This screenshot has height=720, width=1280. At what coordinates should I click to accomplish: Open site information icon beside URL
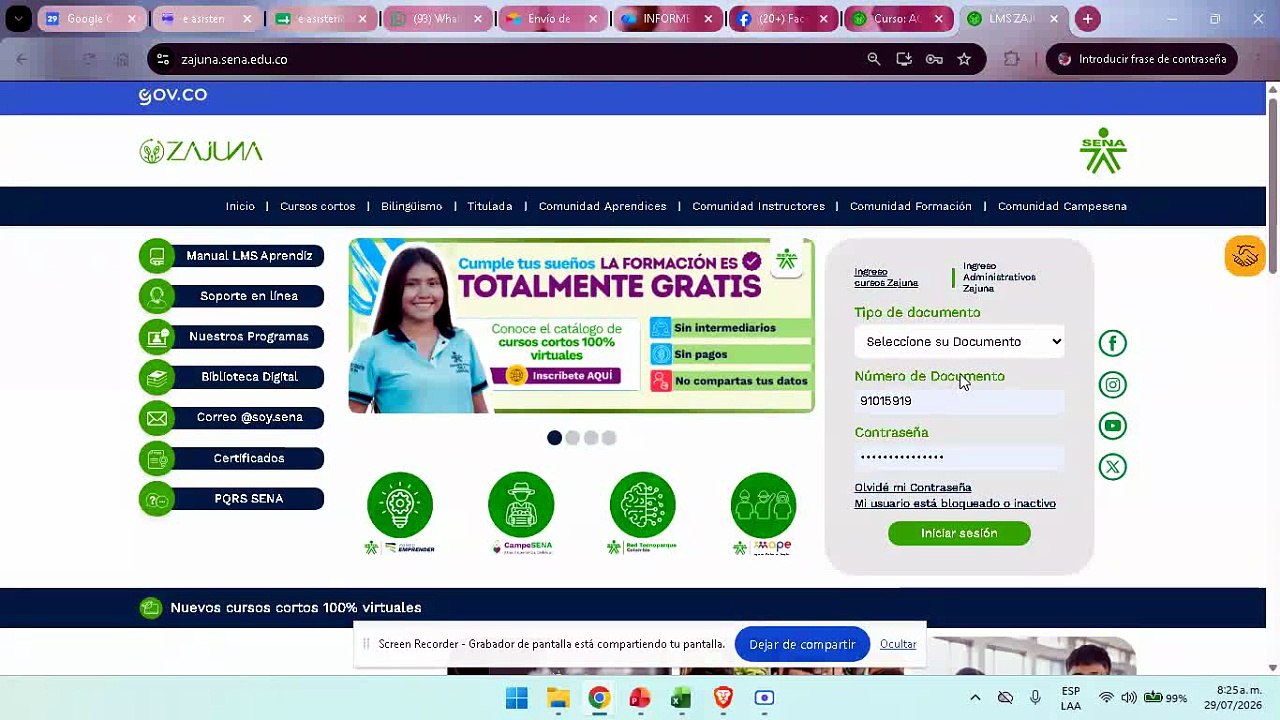coord(164,59)
